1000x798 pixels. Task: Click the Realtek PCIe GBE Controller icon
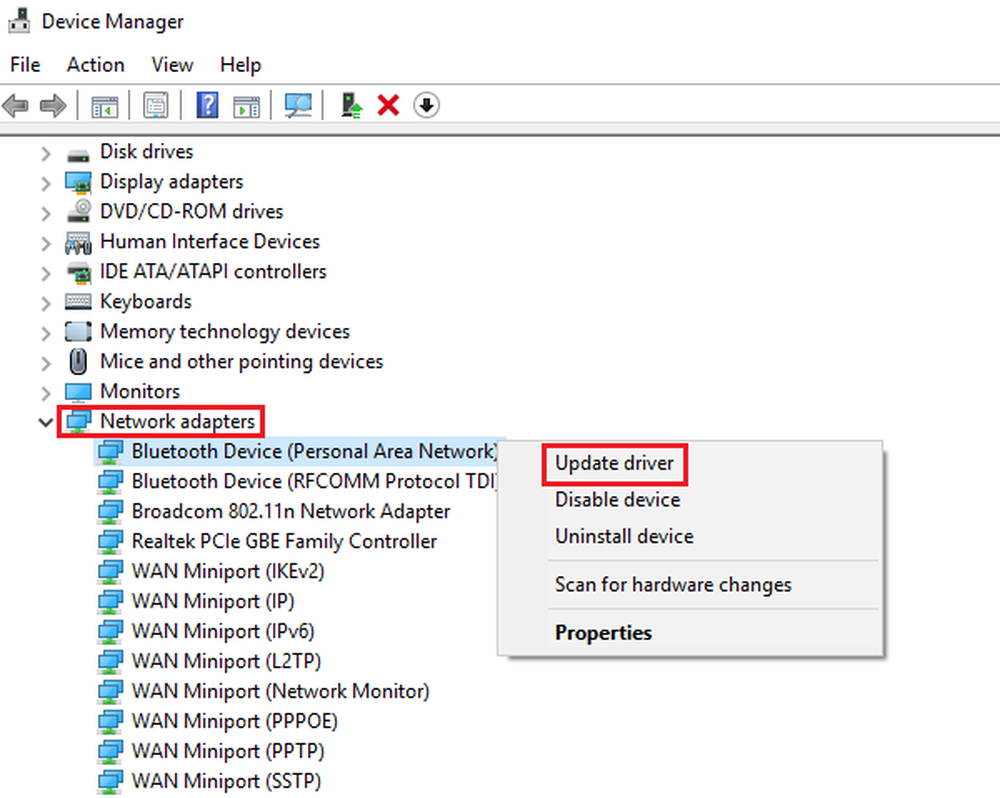coord(110,542)
